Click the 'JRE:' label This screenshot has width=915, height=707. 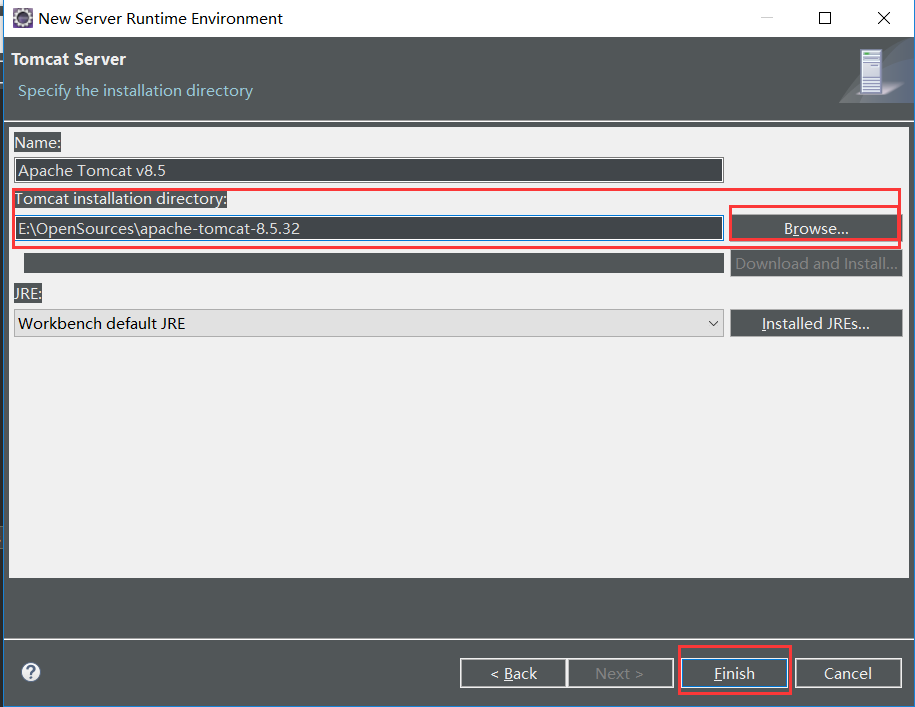point(28,293)
